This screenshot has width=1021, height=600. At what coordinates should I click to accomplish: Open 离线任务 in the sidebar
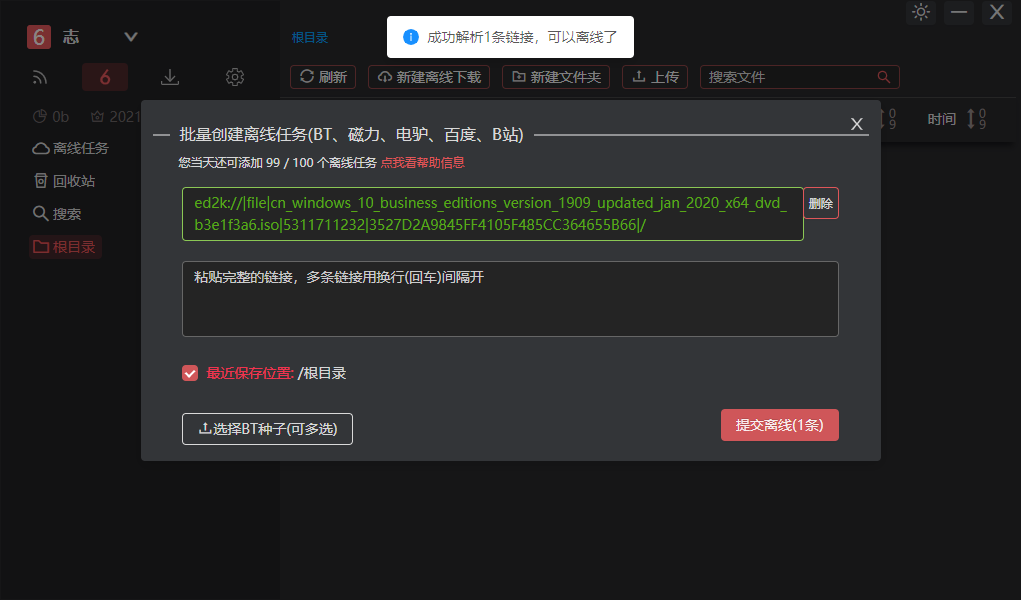pos(71,148)
